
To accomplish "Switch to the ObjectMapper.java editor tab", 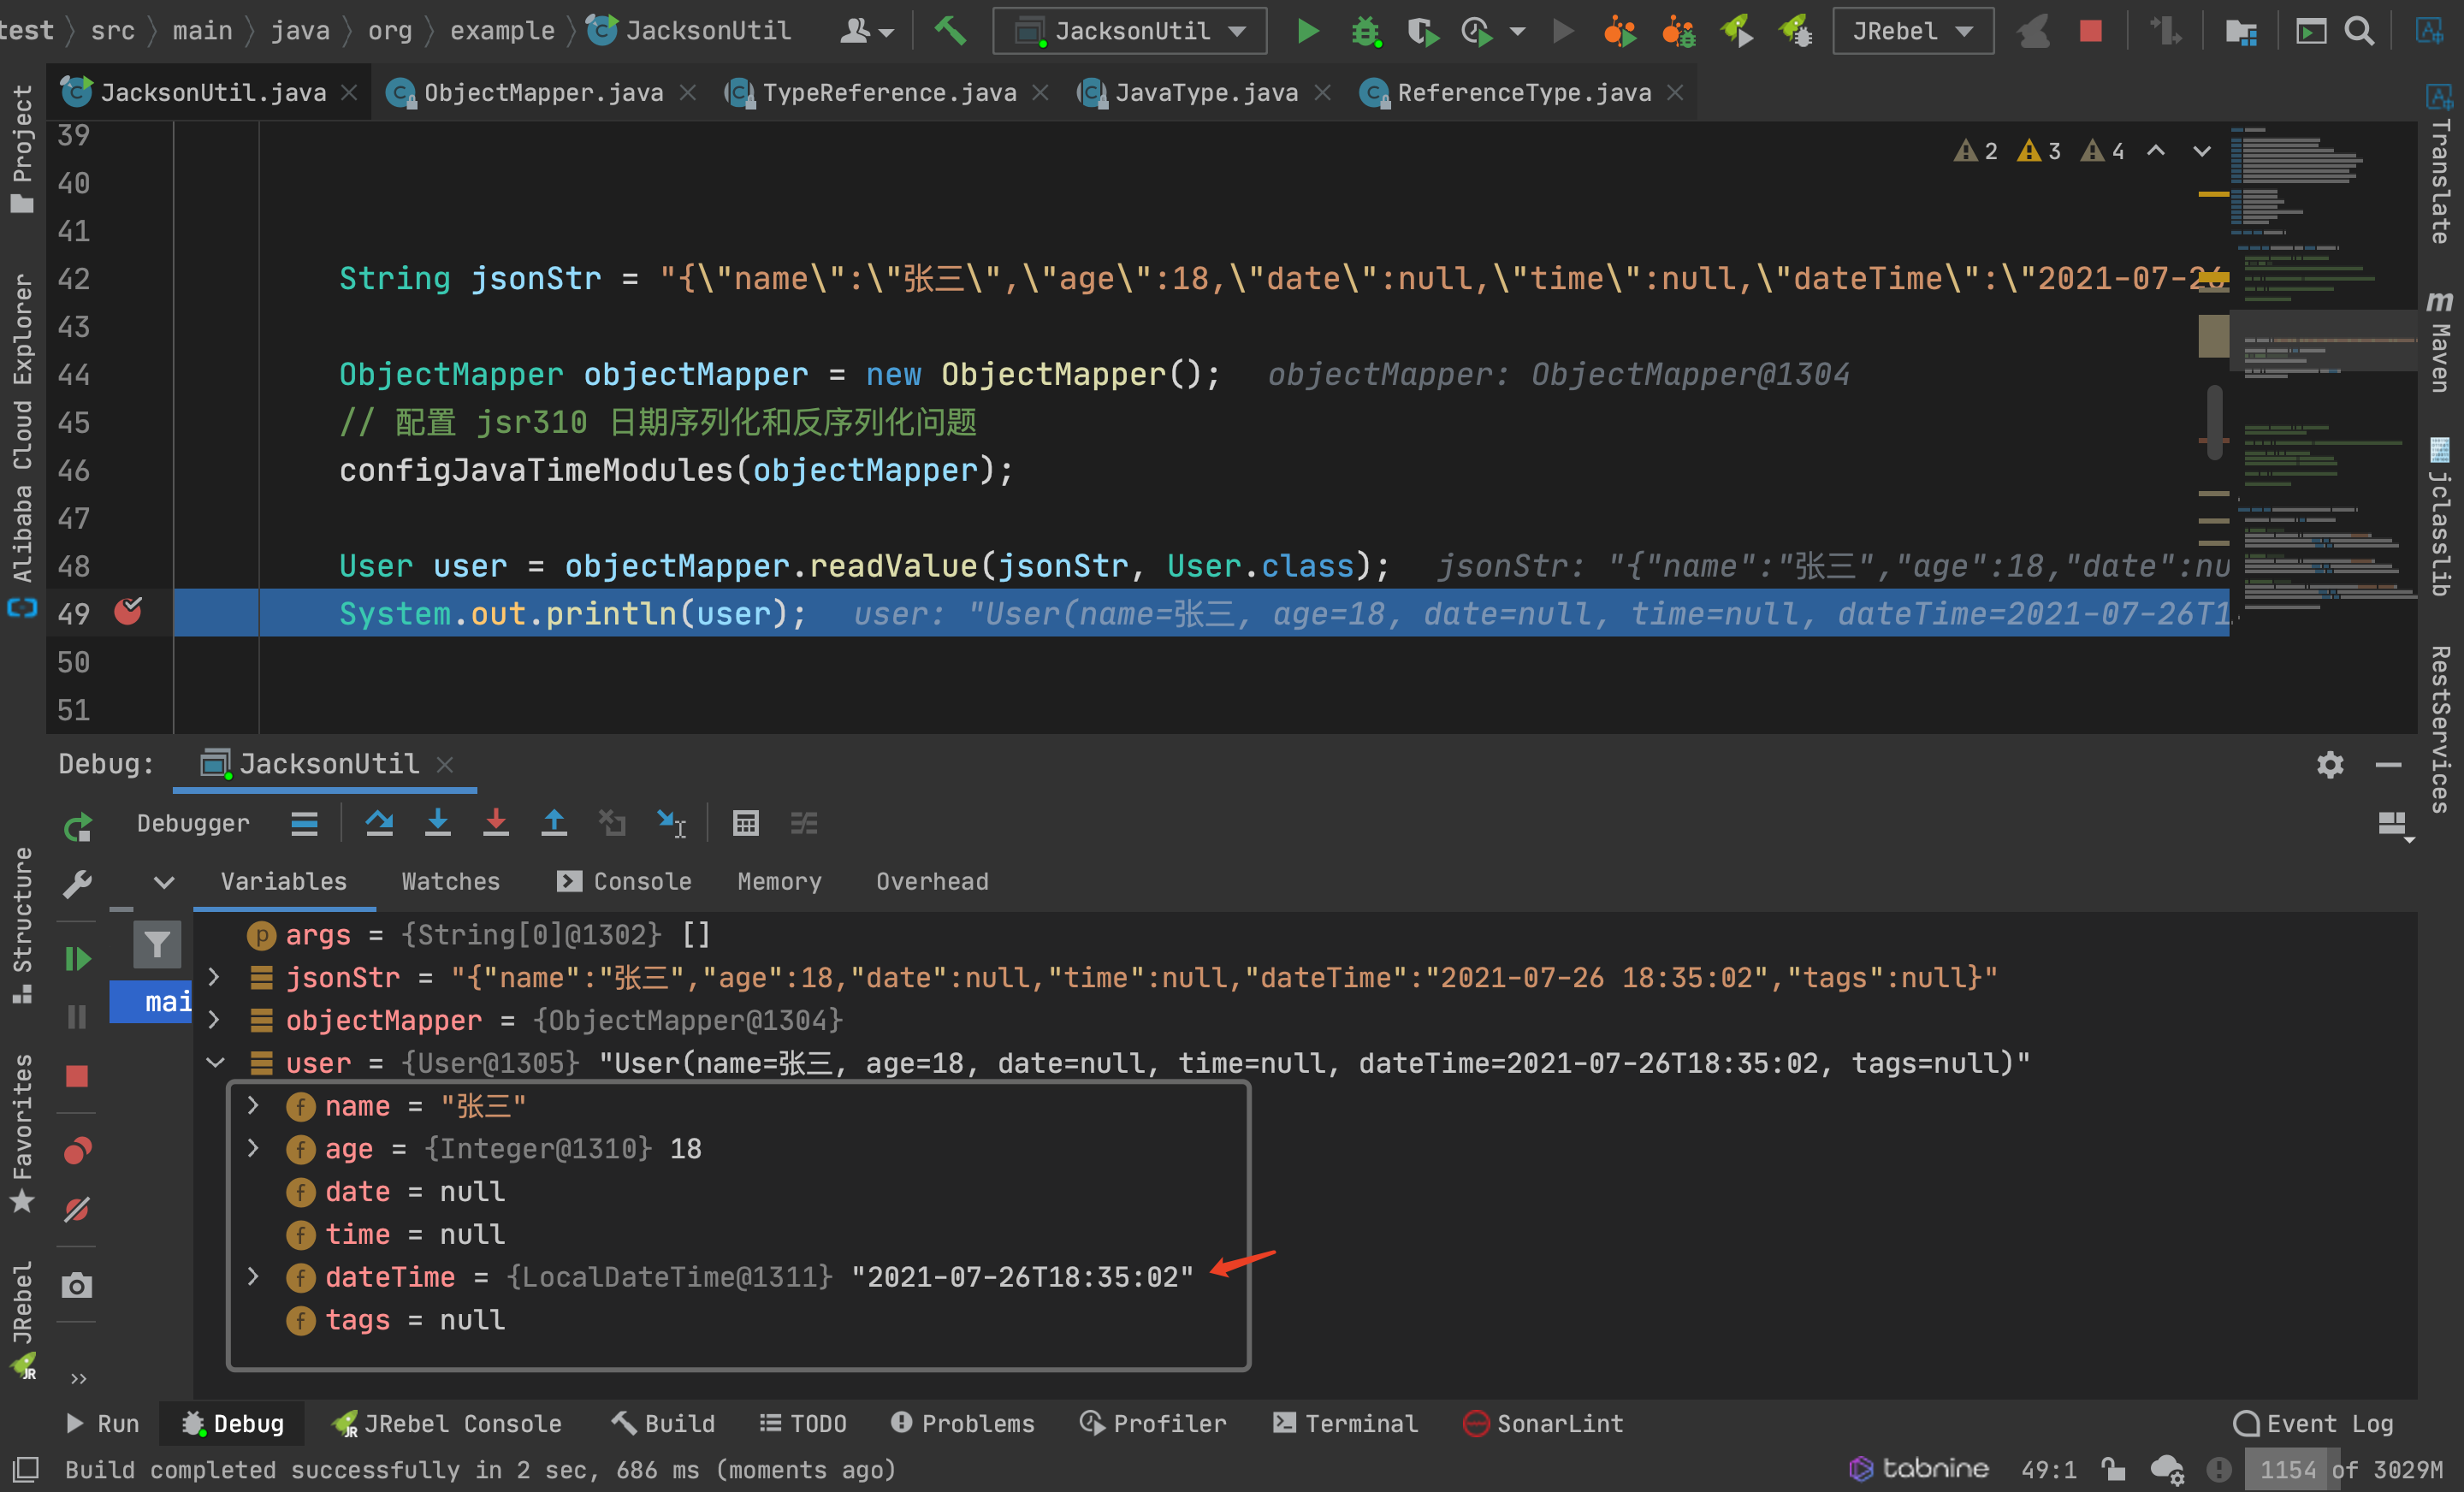I will pyautogui.click(x=542, y=93).
